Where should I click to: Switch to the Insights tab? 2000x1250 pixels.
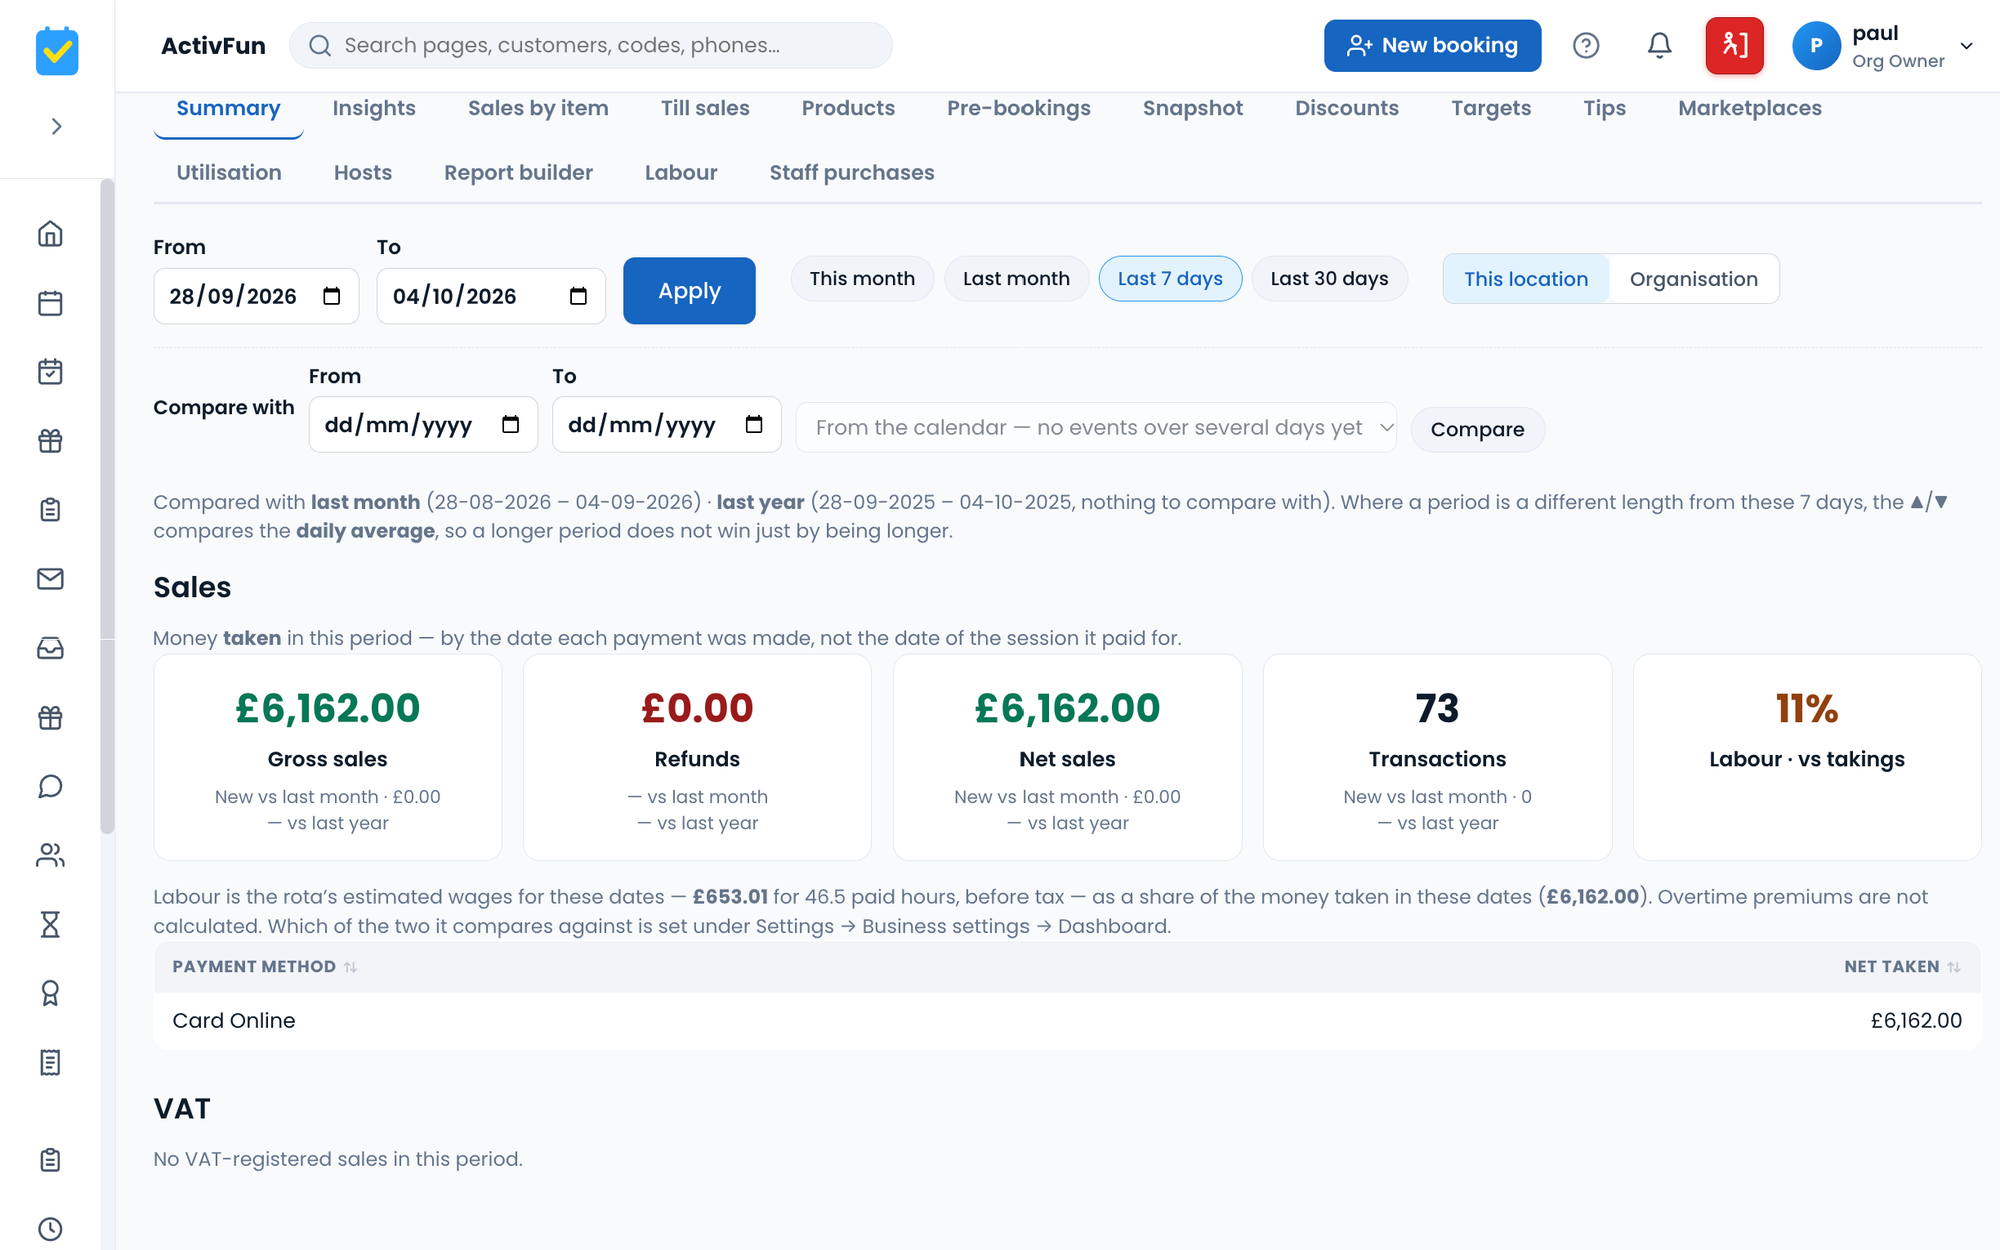coord(374,108)
